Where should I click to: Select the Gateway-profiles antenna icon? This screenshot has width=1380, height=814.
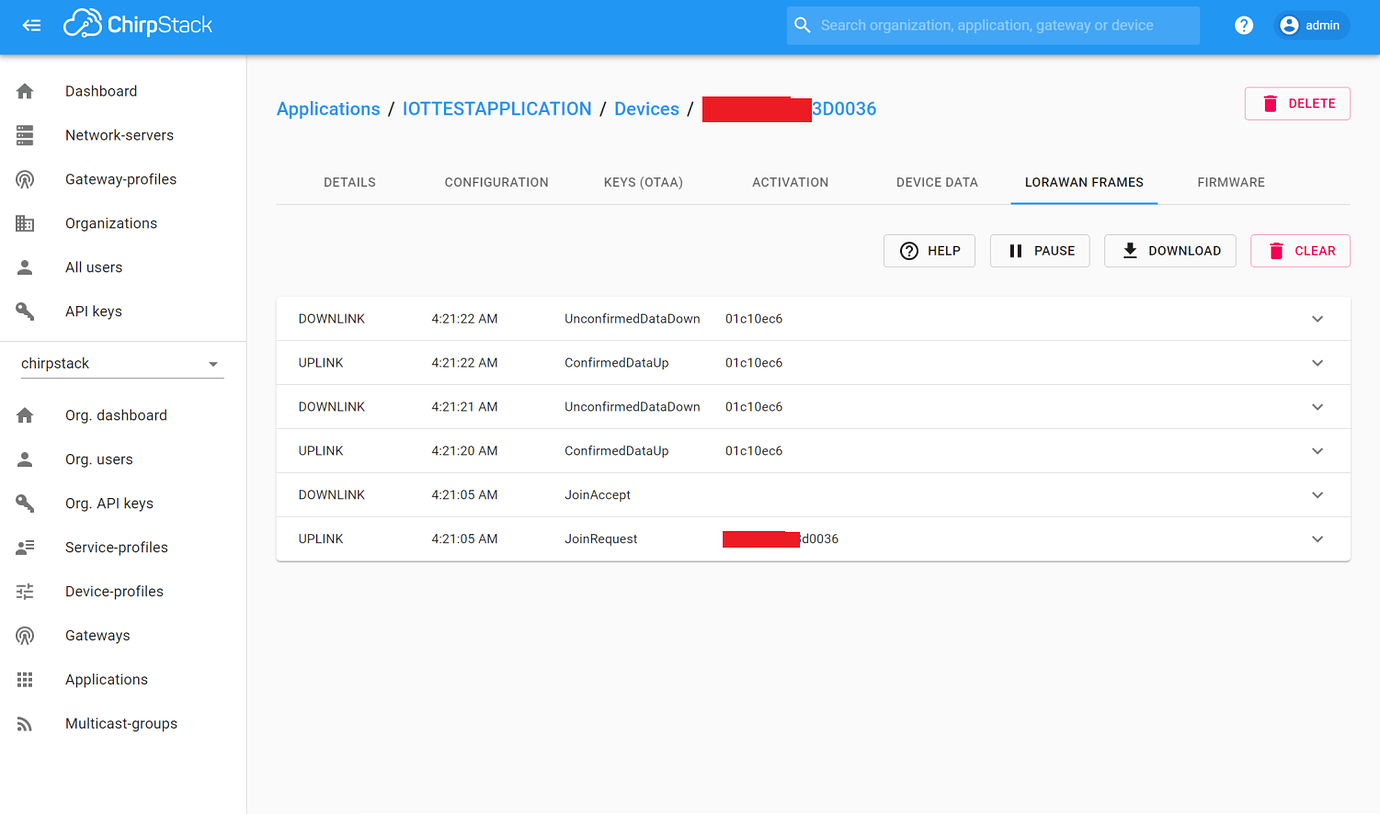click(25, 179)
